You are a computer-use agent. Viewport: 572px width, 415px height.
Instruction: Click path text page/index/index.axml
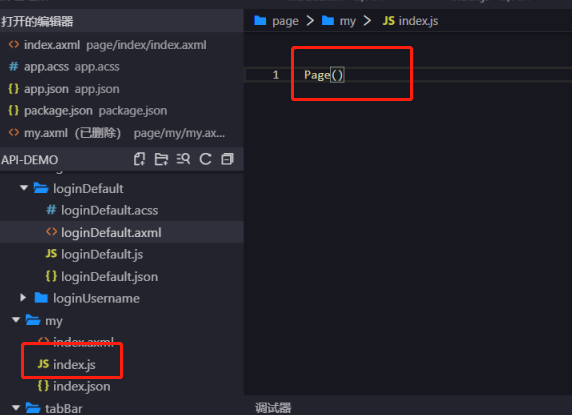coord(146,45)
